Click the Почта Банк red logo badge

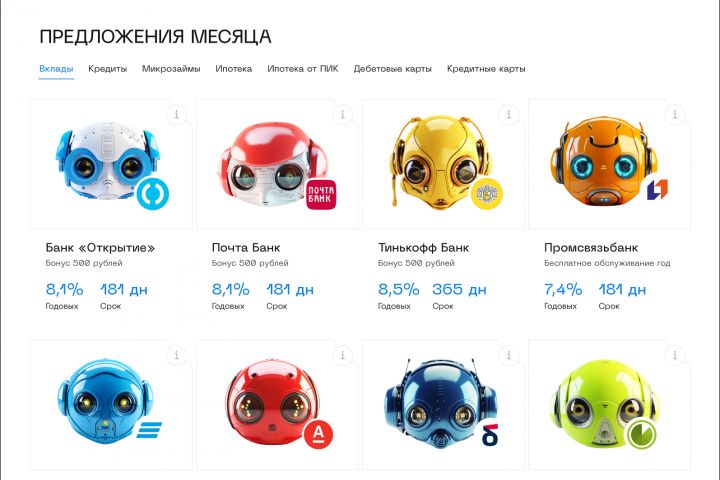click(321, 194)
